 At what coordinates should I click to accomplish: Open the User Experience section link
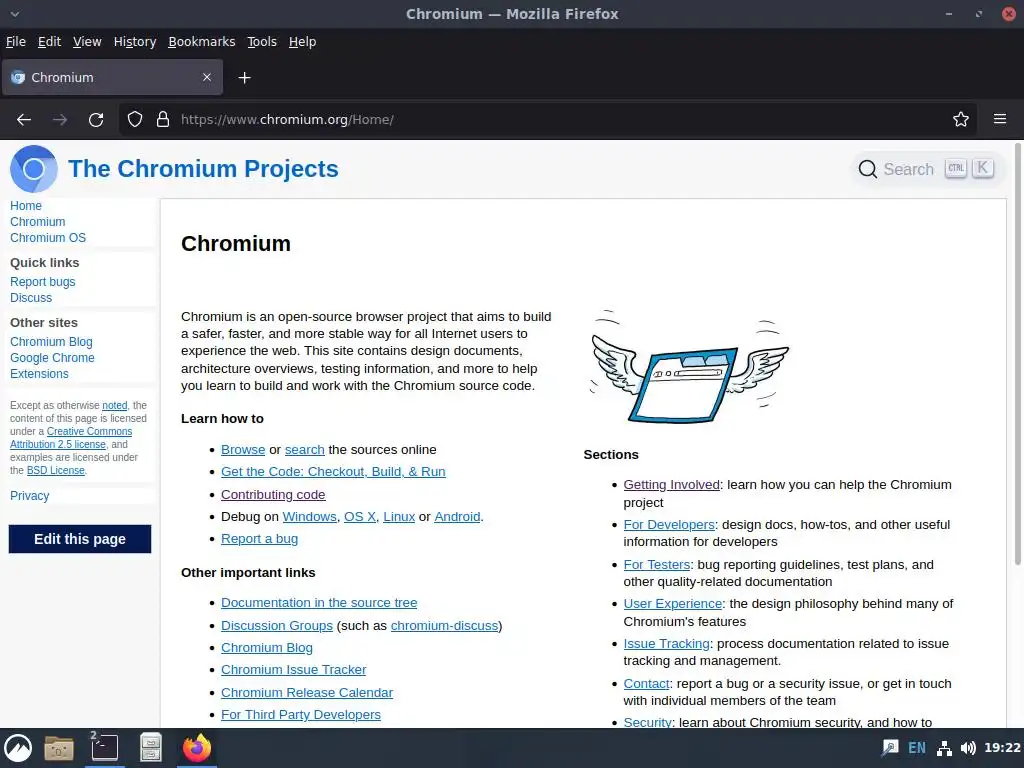pyautogui.click(x=673, y=603)
